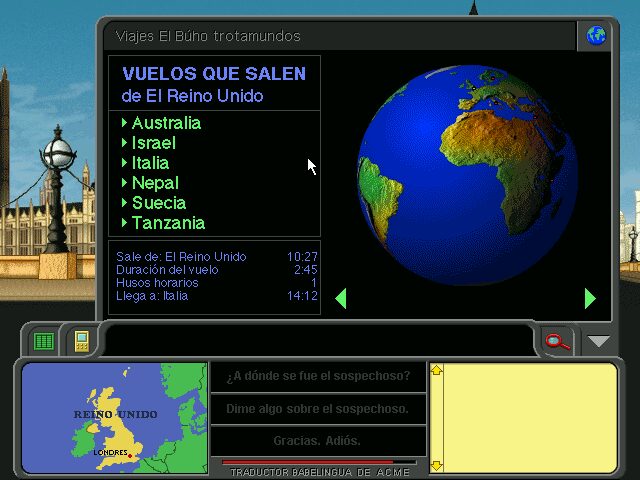Click the departure time 10:27
Screen dimensions: 640x480
[x=302, y=257]
